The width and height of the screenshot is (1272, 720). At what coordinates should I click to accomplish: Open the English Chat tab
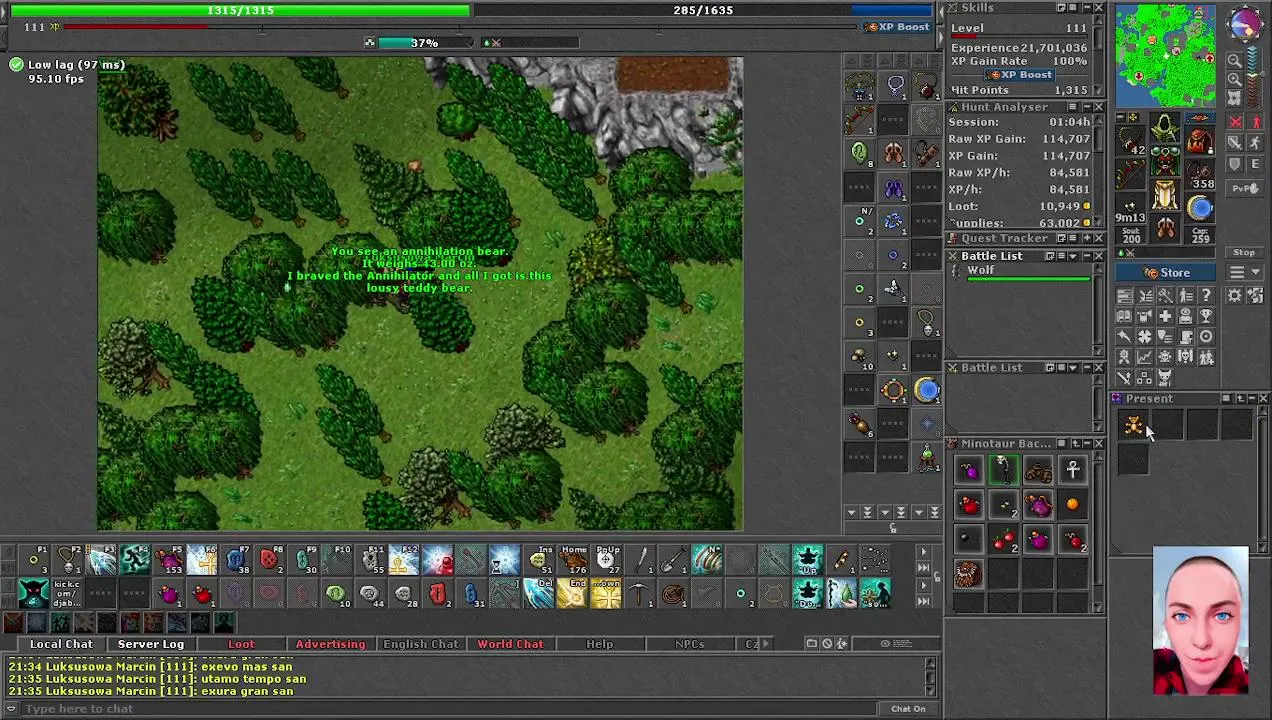point(420,644)
